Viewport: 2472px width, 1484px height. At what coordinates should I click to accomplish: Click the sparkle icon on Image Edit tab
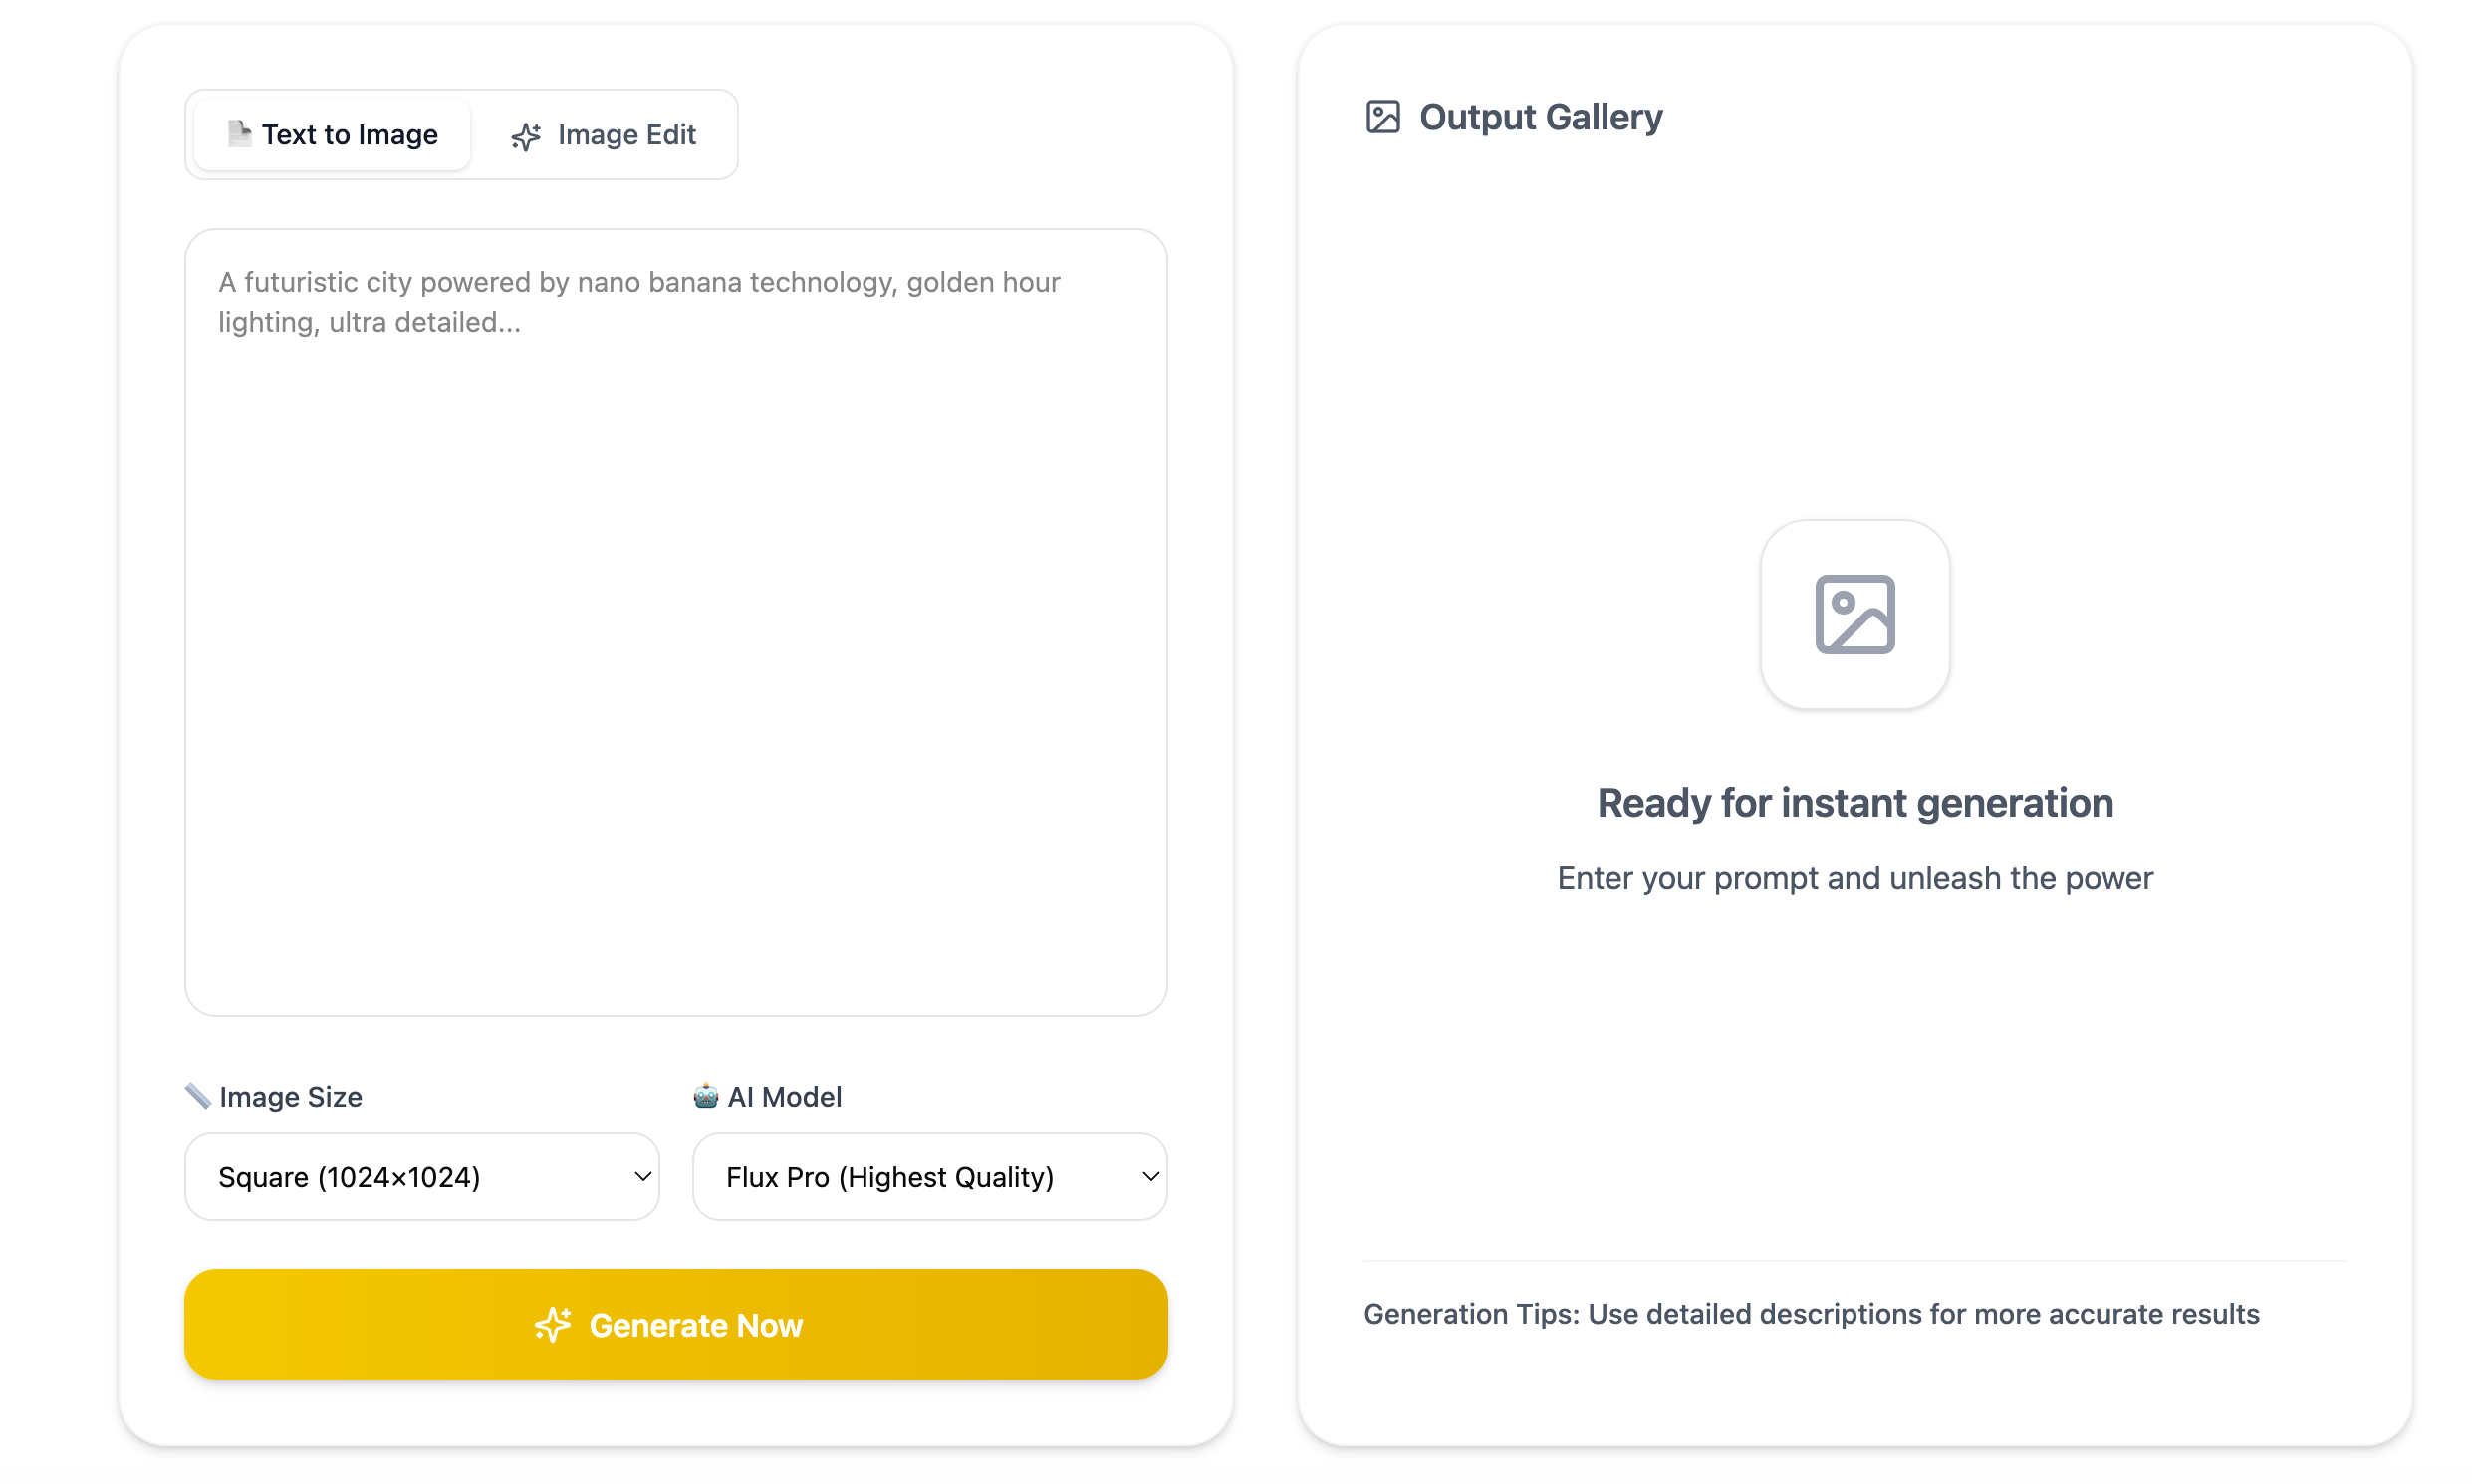click(526, 136)
